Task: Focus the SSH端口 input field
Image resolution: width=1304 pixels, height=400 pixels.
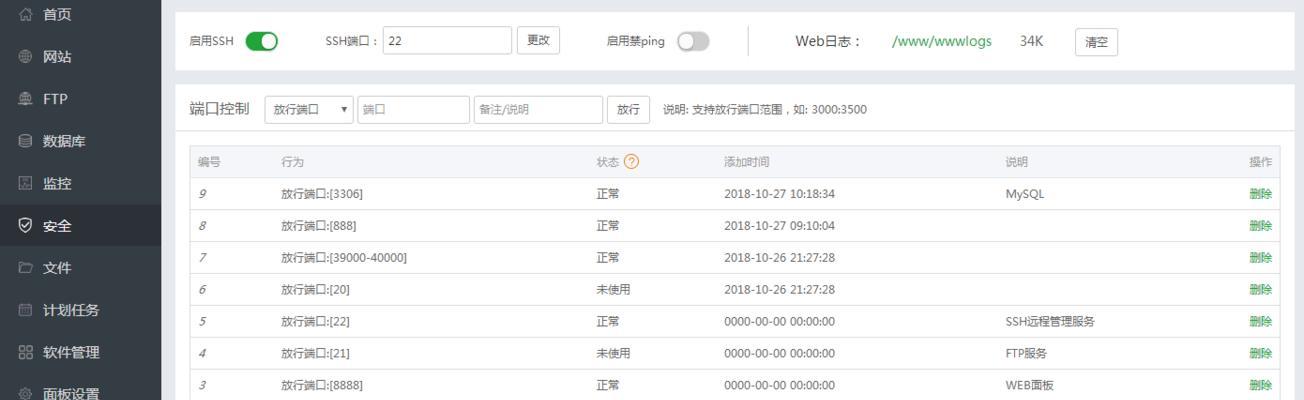Action: (447, 40)
